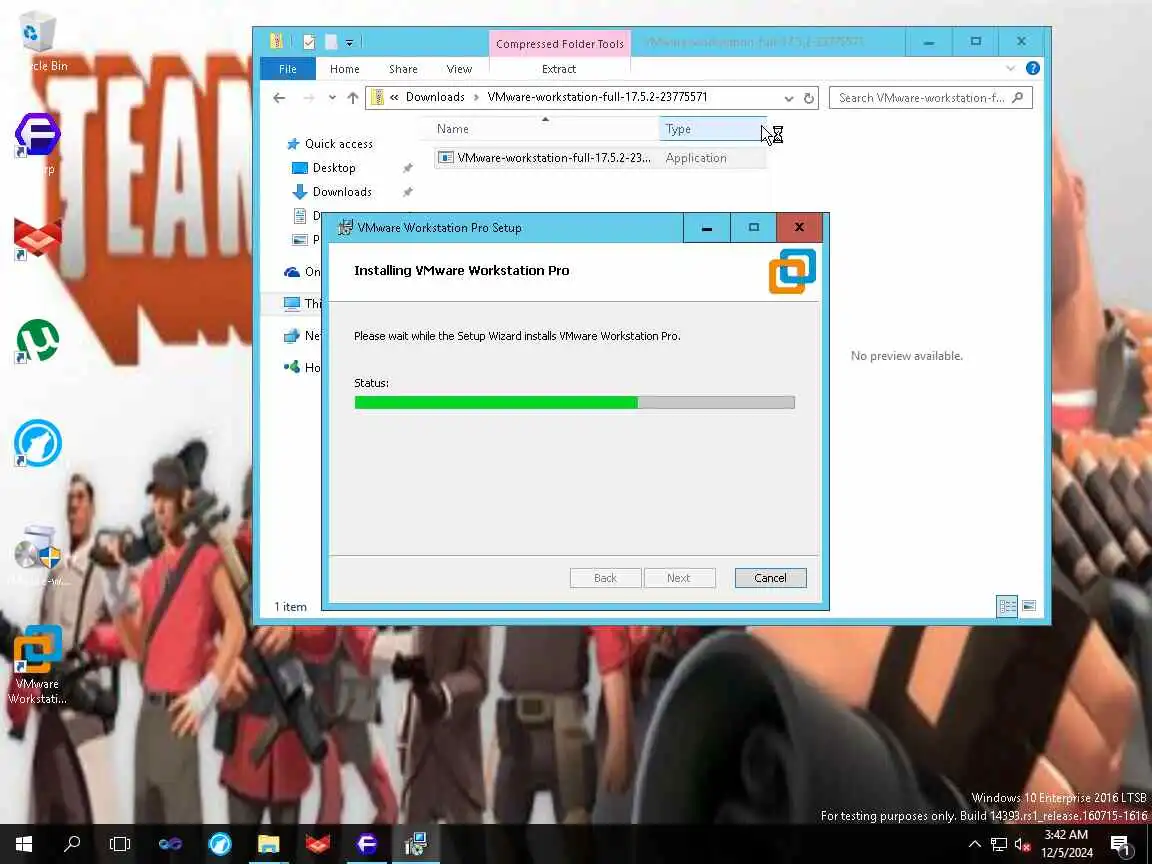Select Downloads in the navigation pane
This screenshot has height=864, width=1152.
pos(342,192)
